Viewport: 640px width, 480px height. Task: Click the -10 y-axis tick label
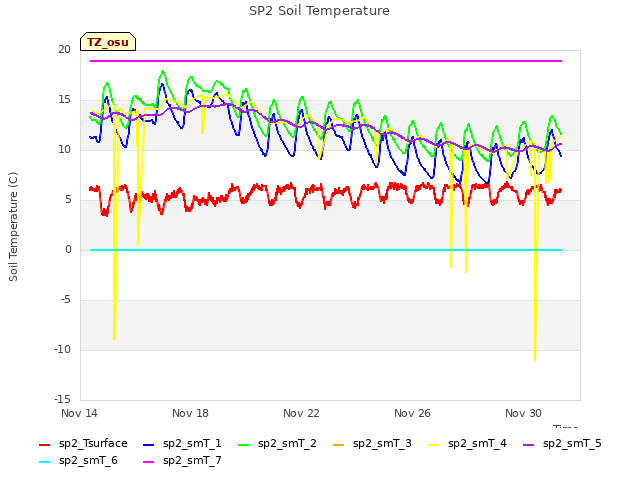click(62, 350)
